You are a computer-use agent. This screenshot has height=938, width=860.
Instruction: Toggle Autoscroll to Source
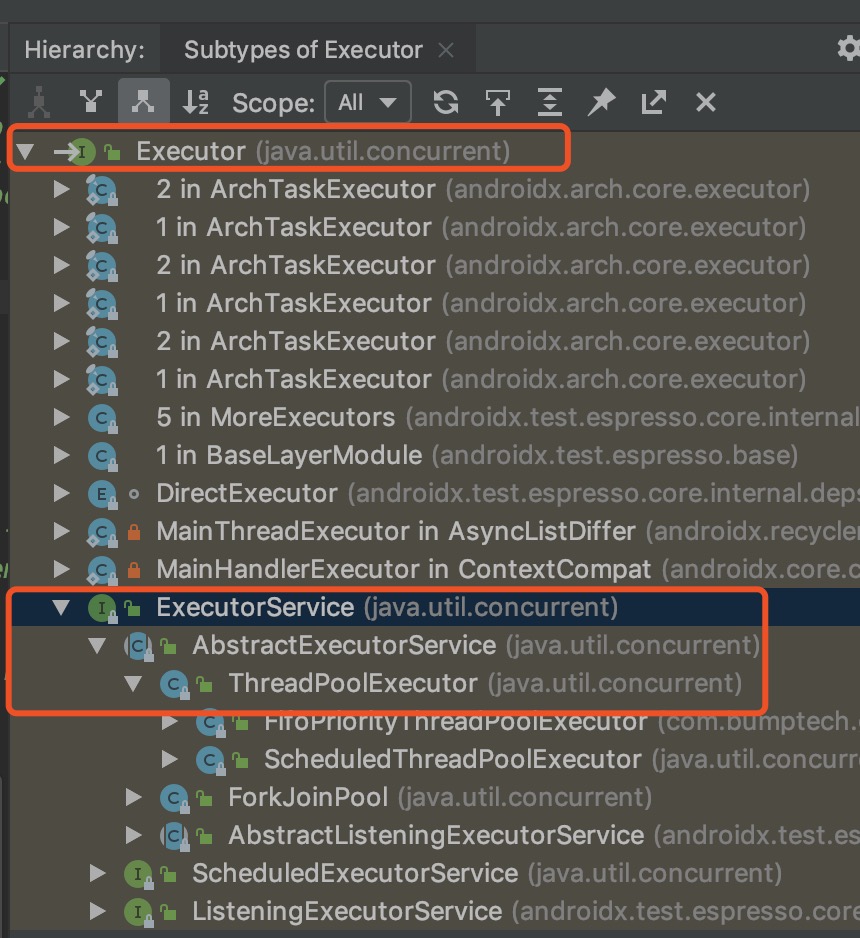(x=498, y=102)
